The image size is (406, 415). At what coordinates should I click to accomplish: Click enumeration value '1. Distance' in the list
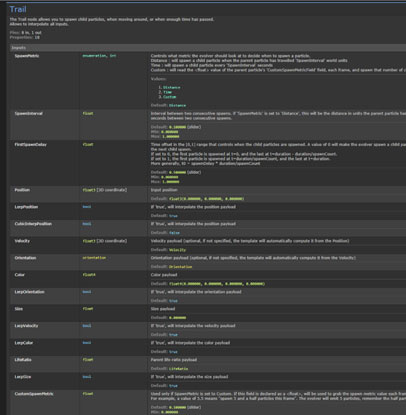pyautogui.click(x=169, y=87)
